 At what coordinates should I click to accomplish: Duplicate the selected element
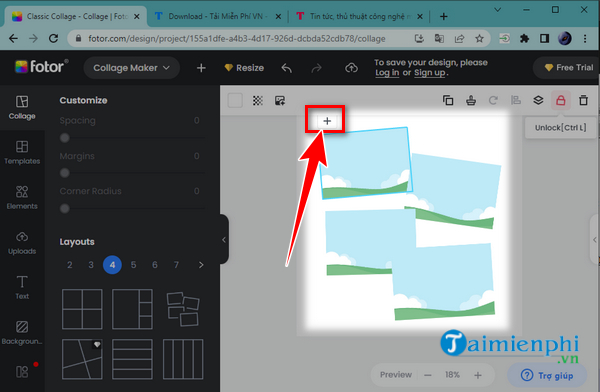click(448, 100)
